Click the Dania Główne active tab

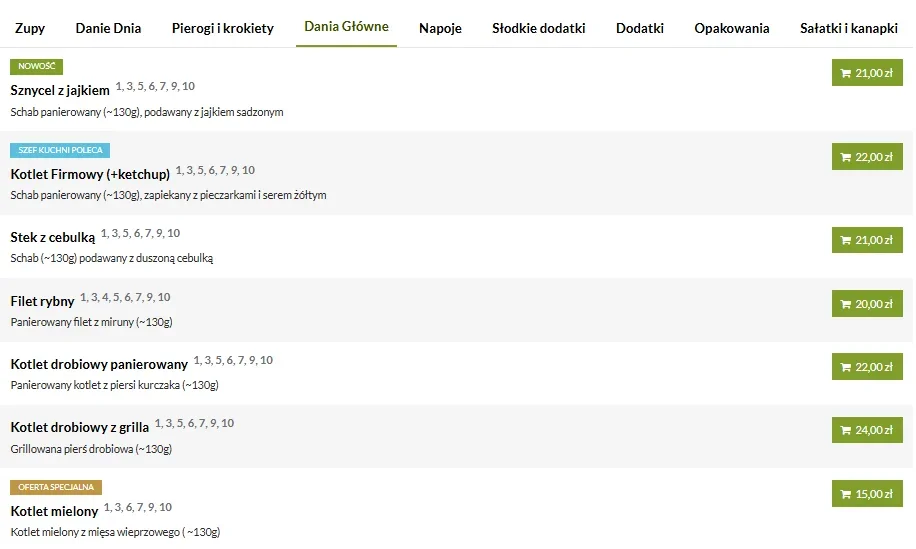pos(347,27)
